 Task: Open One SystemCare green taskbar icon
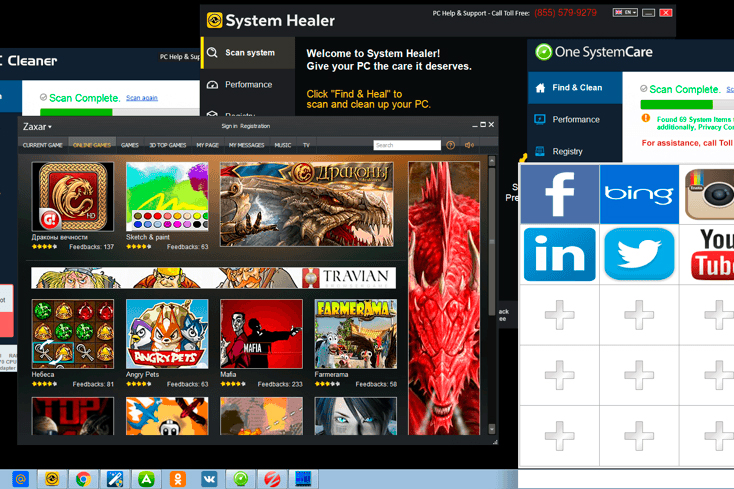(x=241, y=479)
